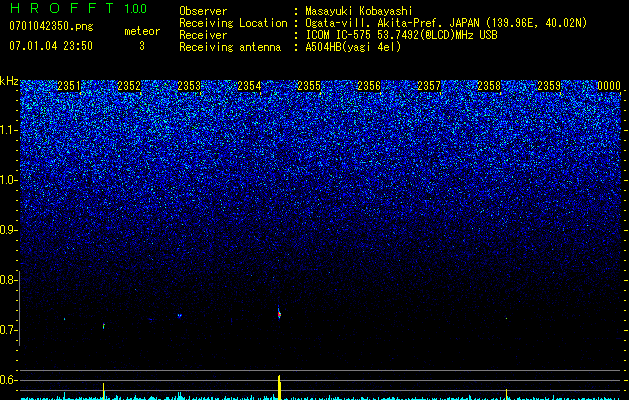This screenshot has height=400, width=629.
Task: Click the kHz axis unit label
Action: [x=9, y=81]
